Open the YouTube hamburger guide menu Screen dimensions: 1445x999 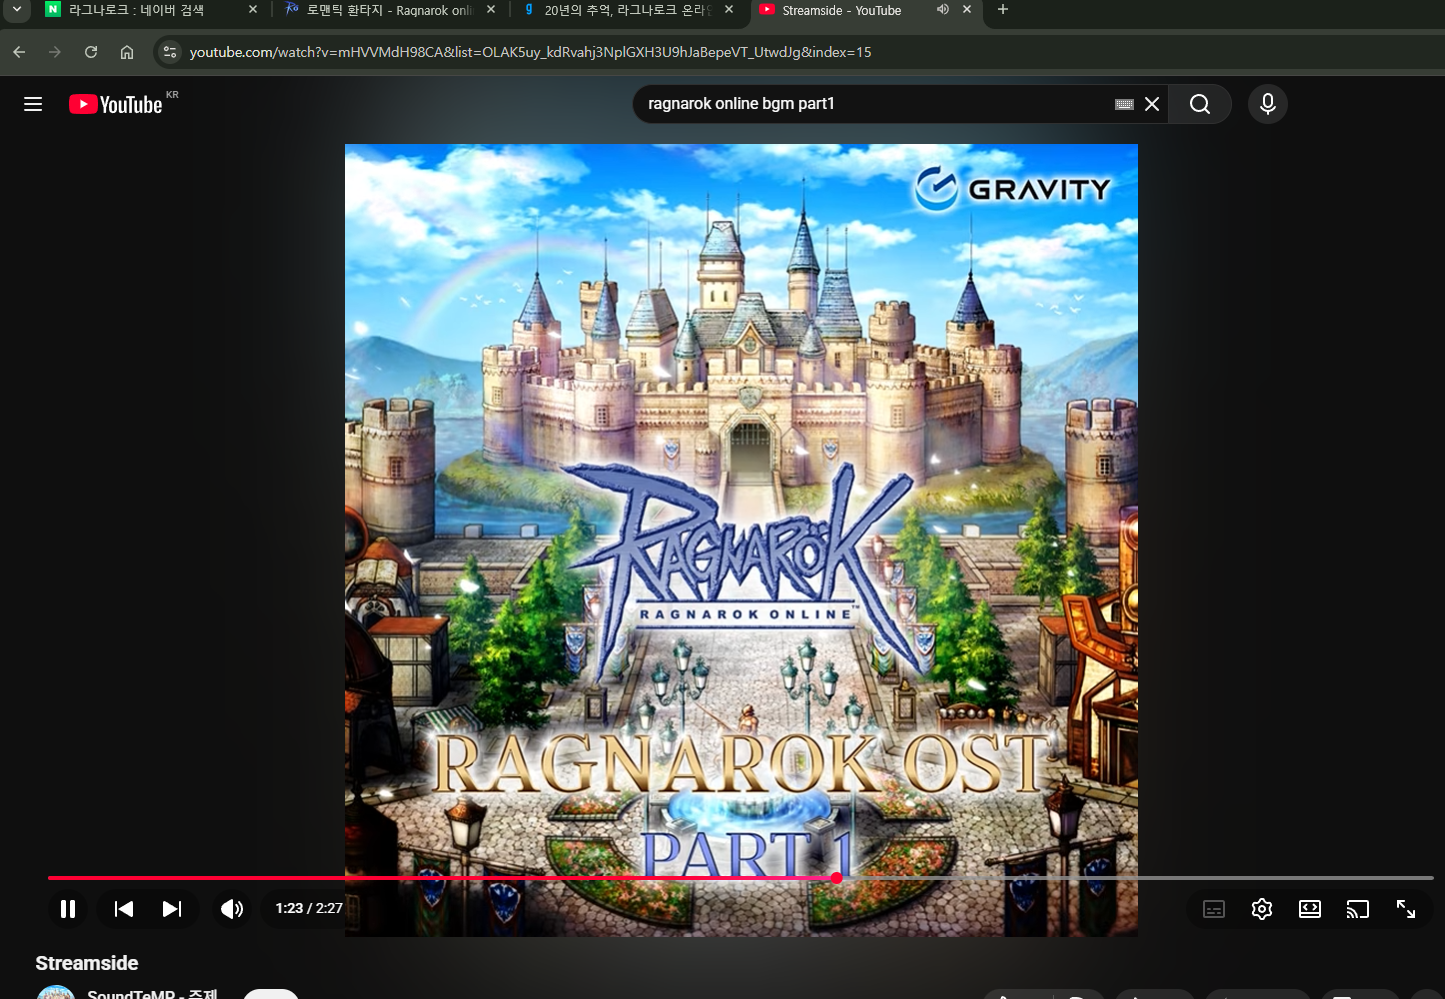[x=33, y=104]
